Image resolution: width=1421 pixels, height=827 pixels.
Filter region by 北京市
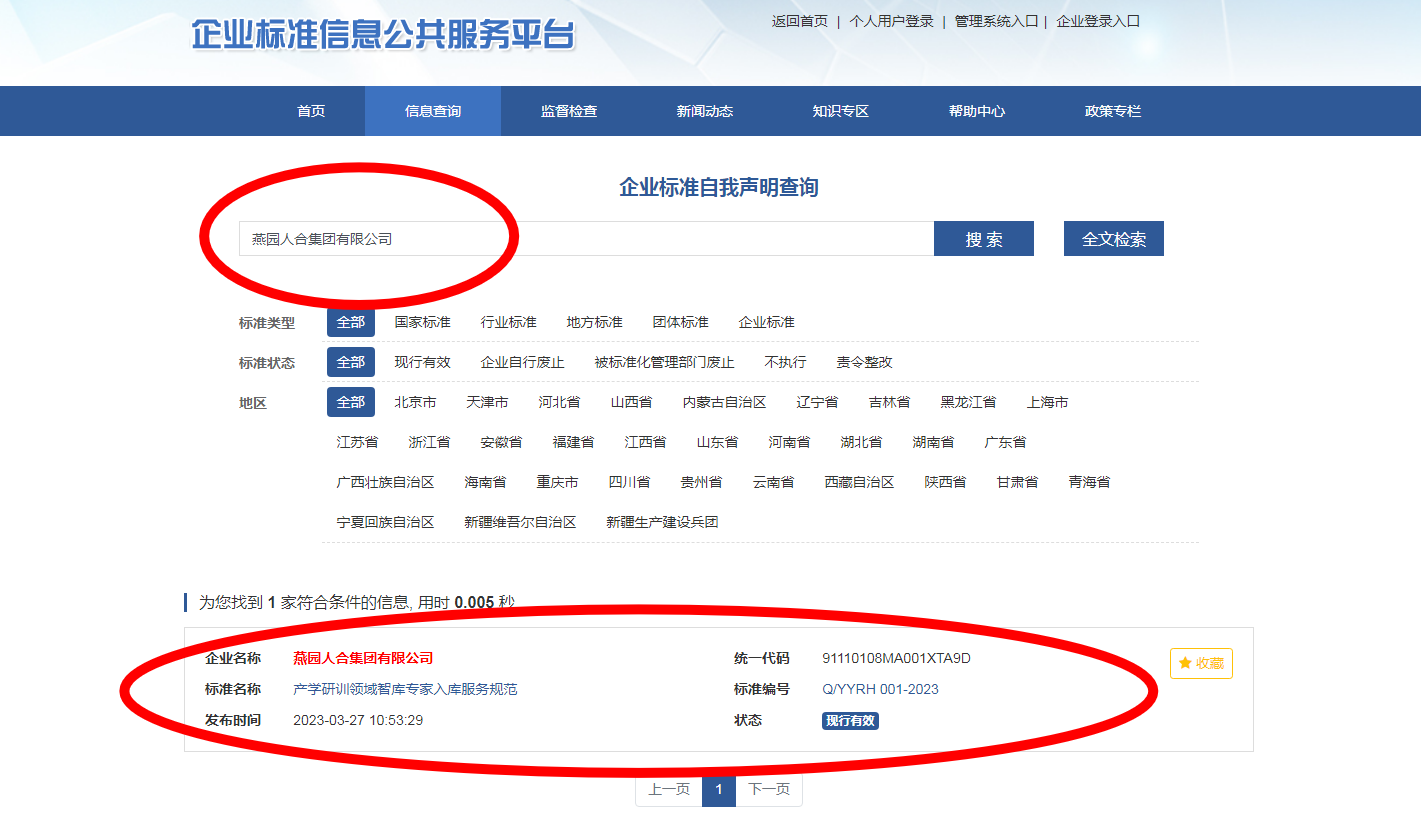(416, 402)
